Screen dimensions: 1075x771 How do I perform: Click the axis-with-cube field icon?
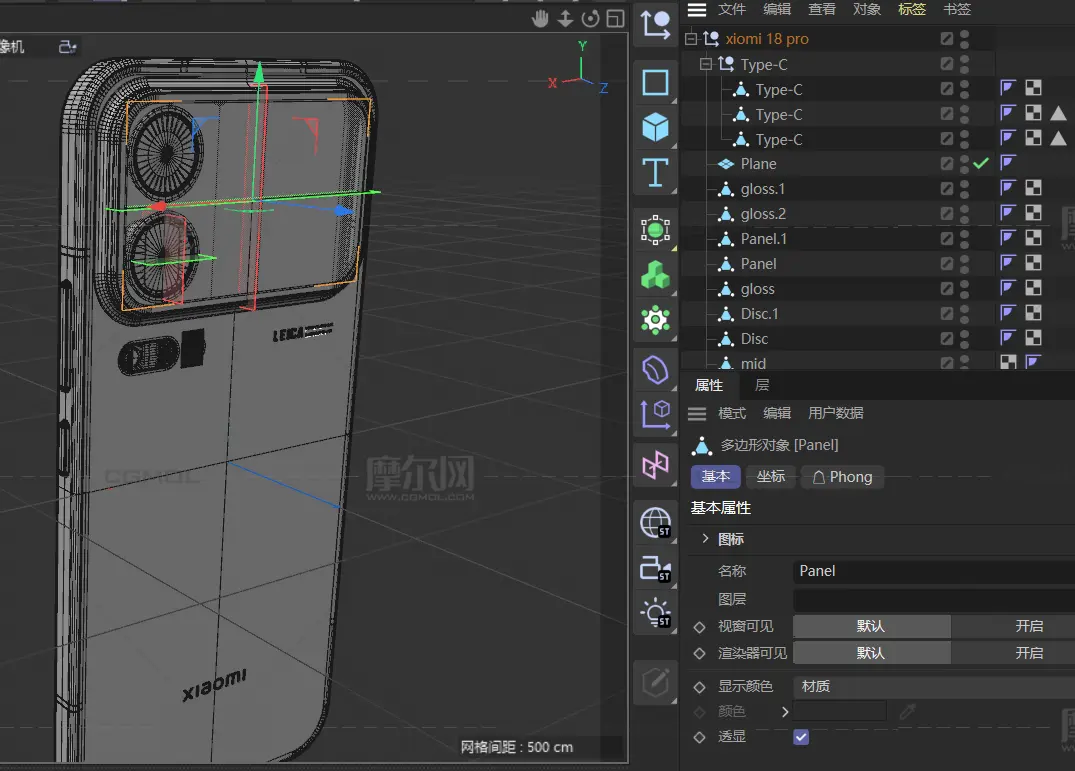pyautogui.click(x=655, y=415)
